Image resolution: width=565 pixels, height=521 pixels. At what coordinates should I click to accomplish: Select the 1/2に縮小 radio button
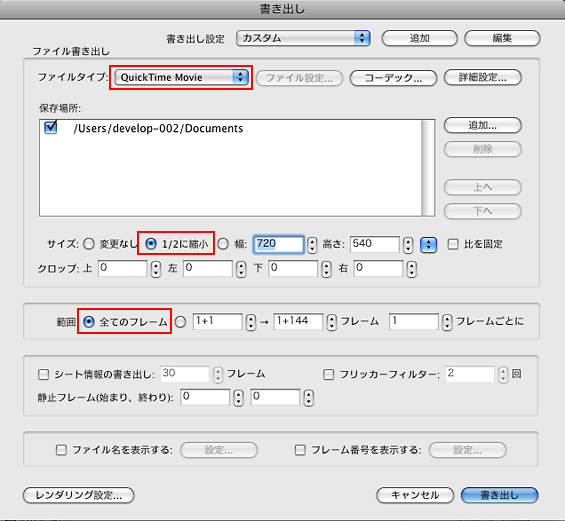151,244
